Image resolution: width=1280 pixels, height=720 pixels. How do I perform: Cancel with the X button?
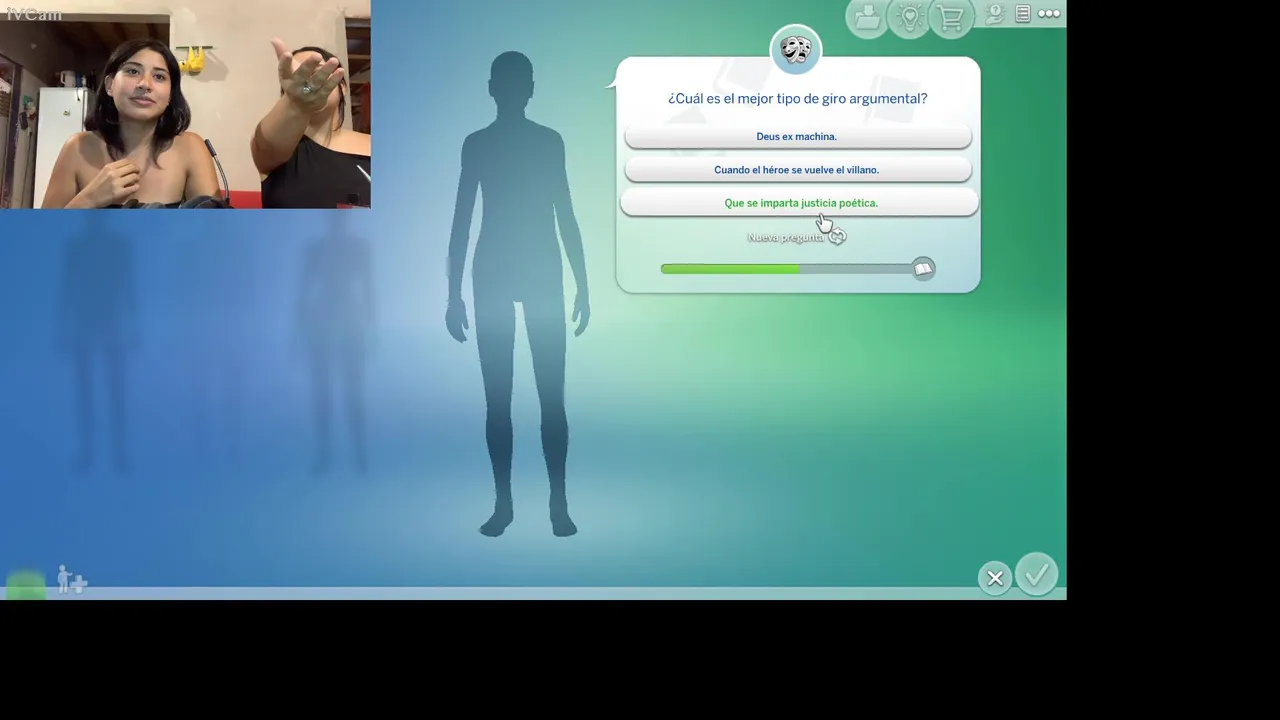pos(995,578)
